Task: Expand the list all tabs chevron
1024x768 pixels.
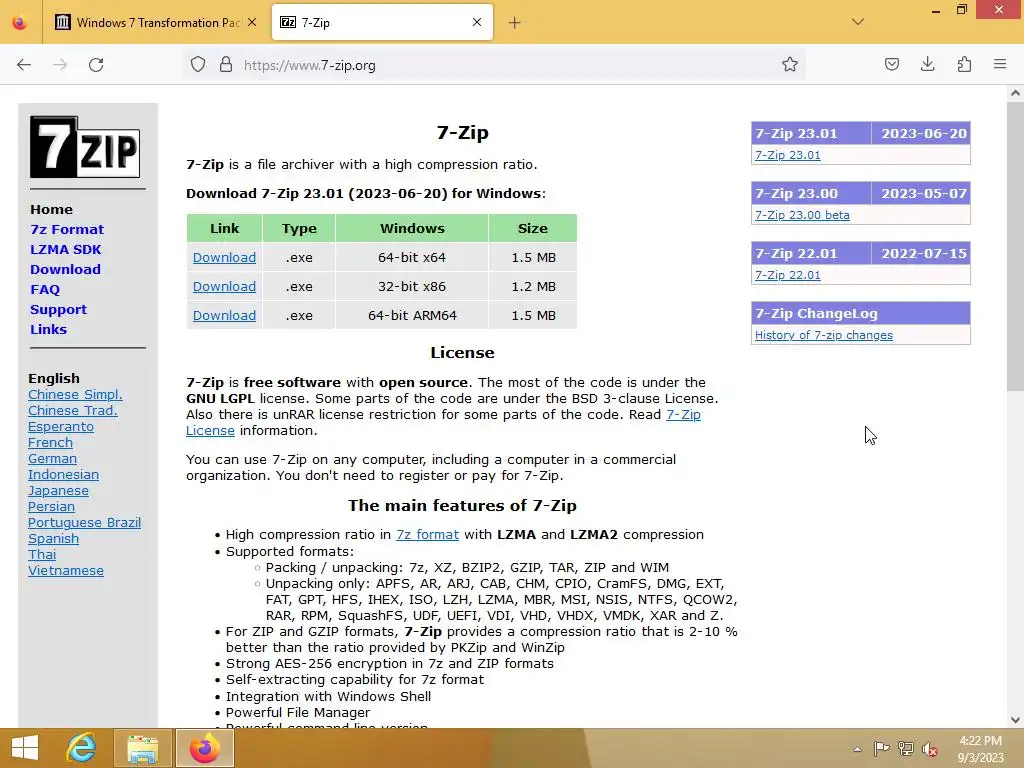Action: click(x=858, y=22)
